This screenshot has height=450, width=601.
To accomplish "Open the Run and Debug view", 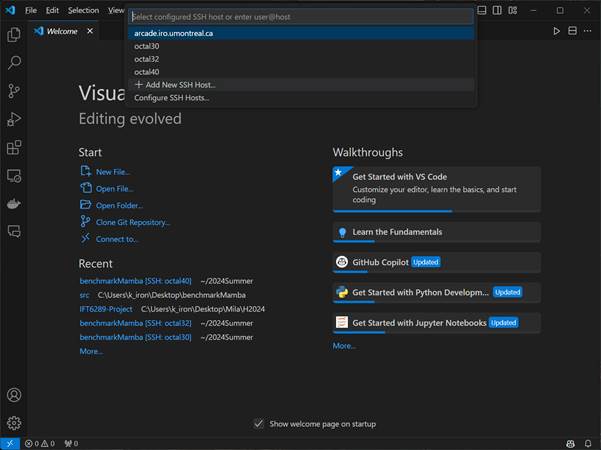I will [x=14, y=119].
